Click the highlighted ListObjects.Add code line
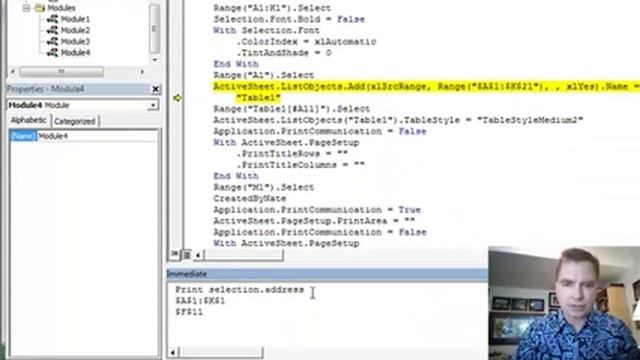The image size is (640, 360). (x=426, y=87)
